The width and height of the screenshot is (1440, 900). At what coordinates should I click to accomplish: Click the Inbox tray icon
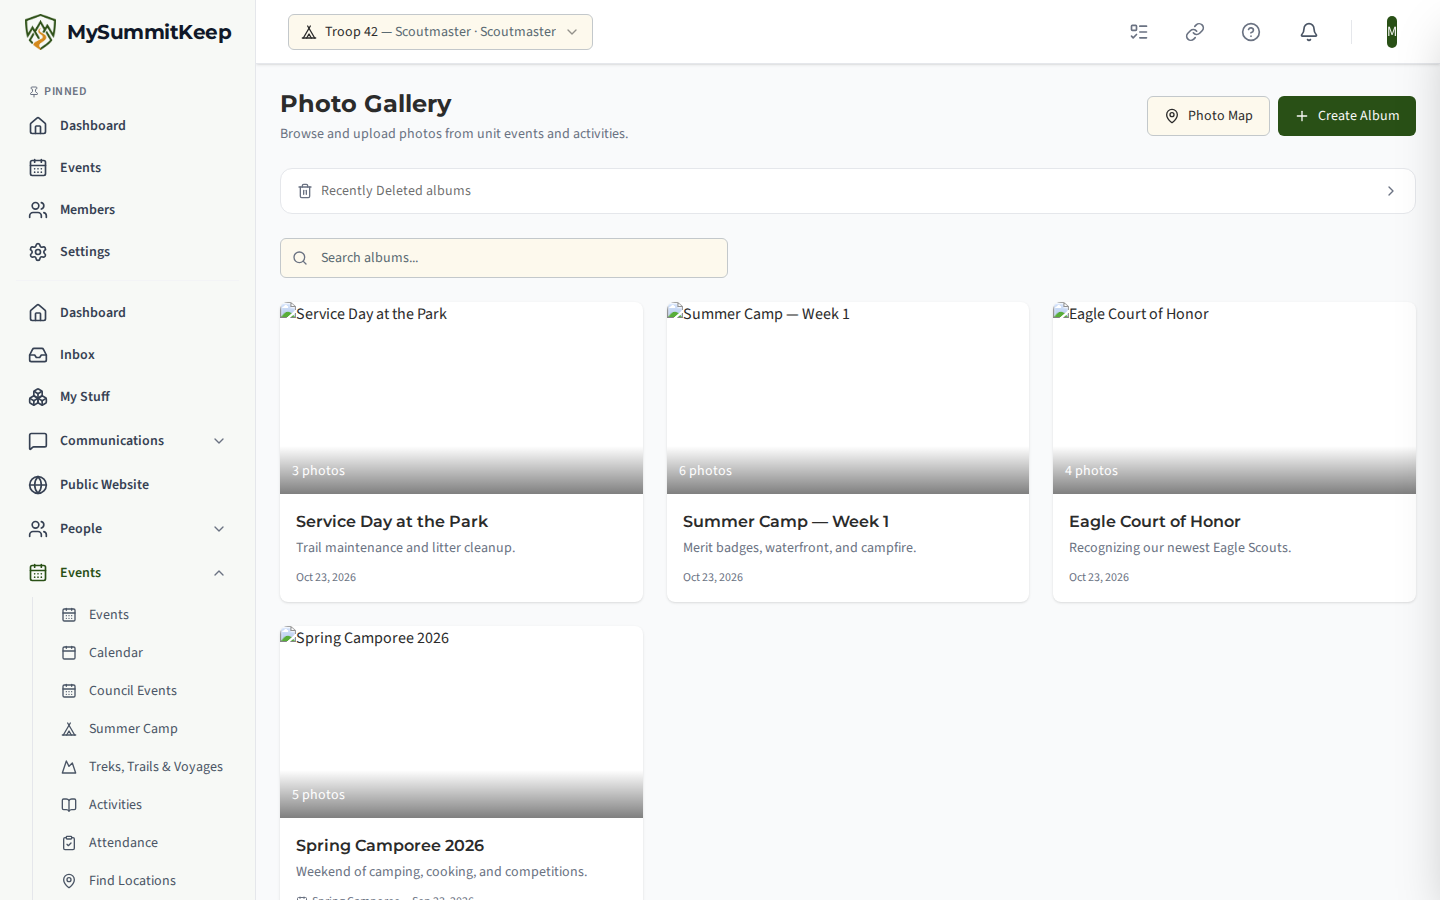(x=38, y=355)
